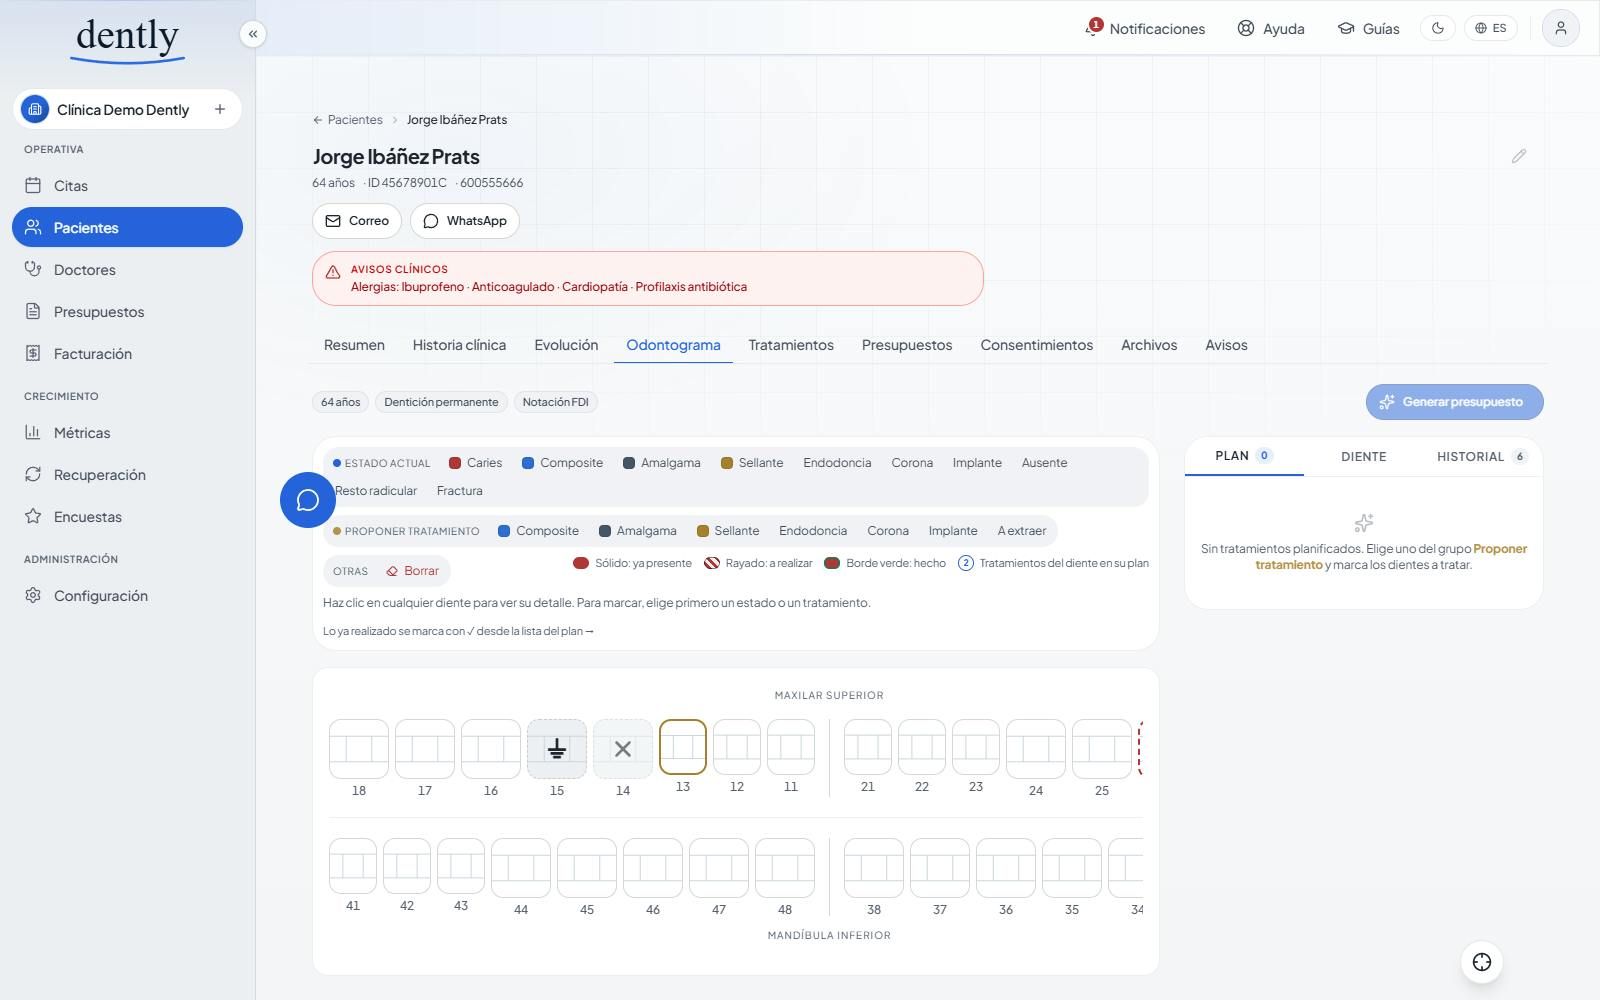The image size is (1600, 1000).
Task: Select the highlighted tooth 13 box
Action: (x=683, y=747)
